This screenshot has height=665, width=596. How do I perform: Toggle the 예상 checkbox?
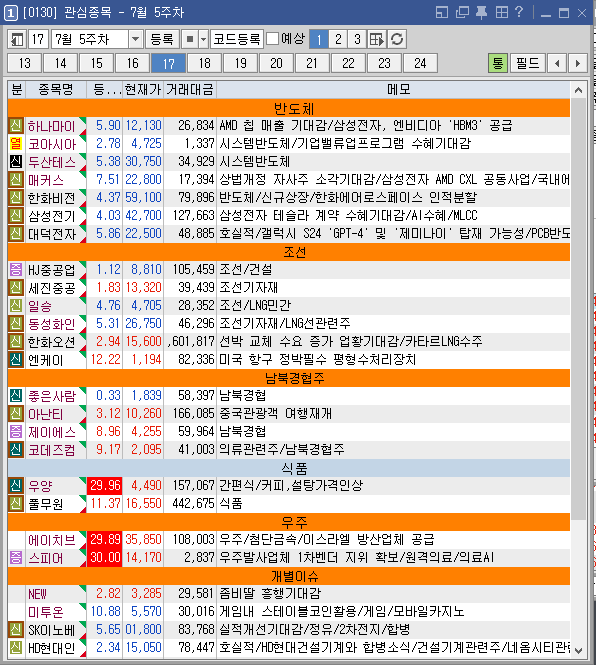(x=272, y=39)
